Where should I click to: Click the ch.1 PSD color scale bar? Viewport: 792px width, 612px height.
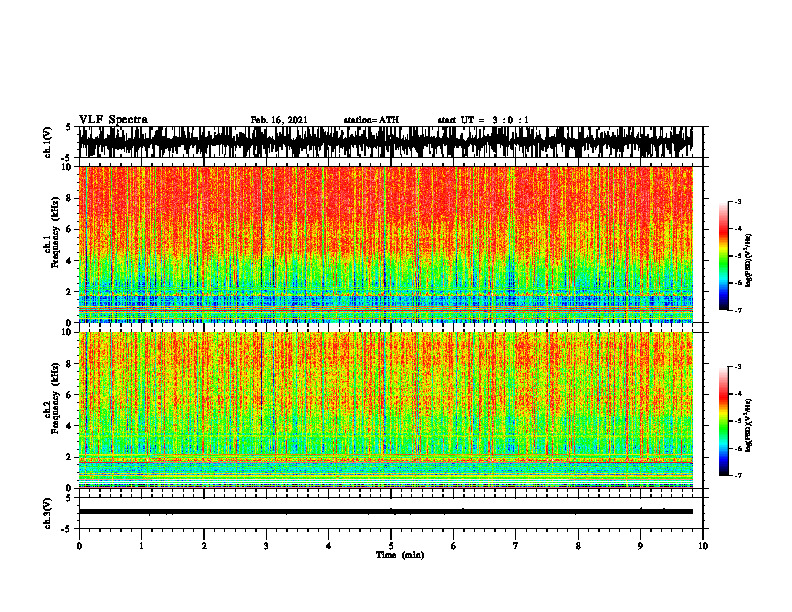click(x=723, y=256)
